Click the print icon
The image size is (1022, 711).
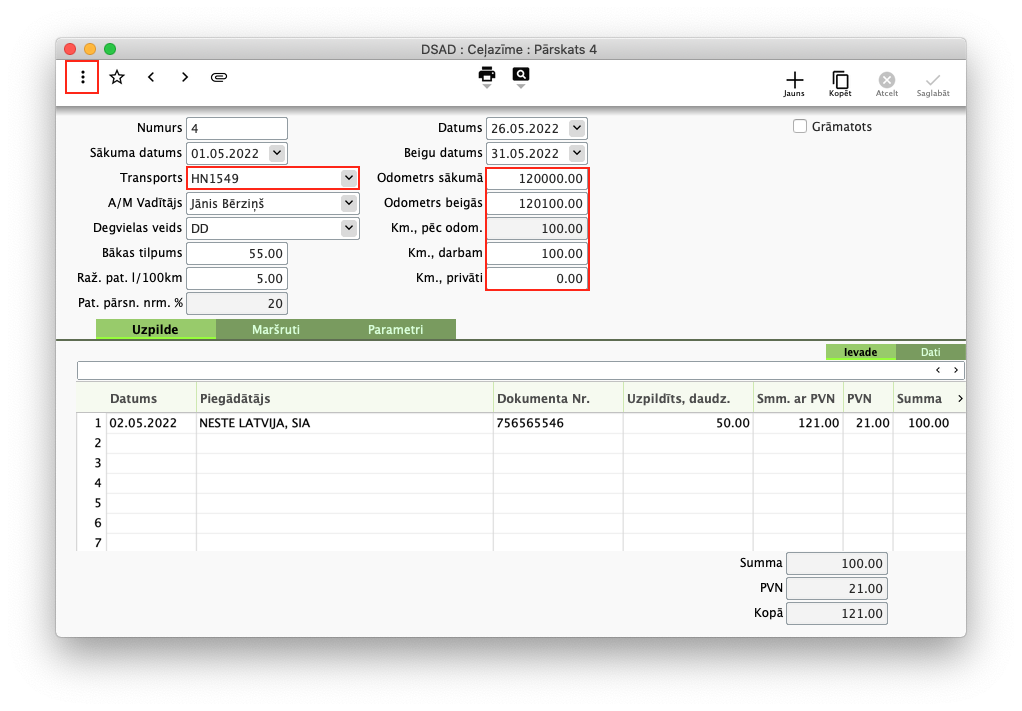(x=487, y=75)
